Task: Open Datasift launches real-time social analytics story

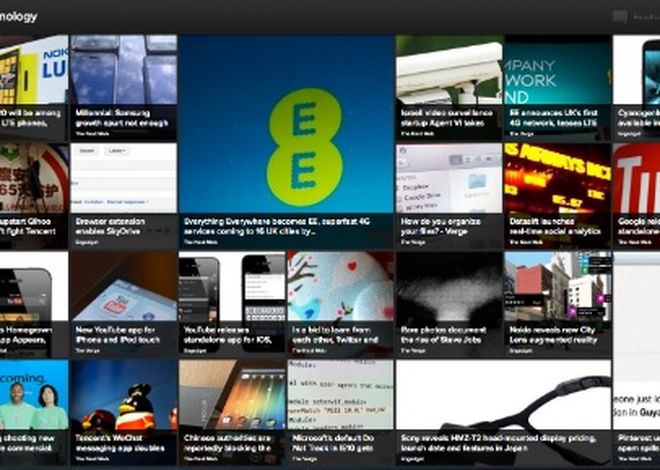Action: (x=558, y=196)
